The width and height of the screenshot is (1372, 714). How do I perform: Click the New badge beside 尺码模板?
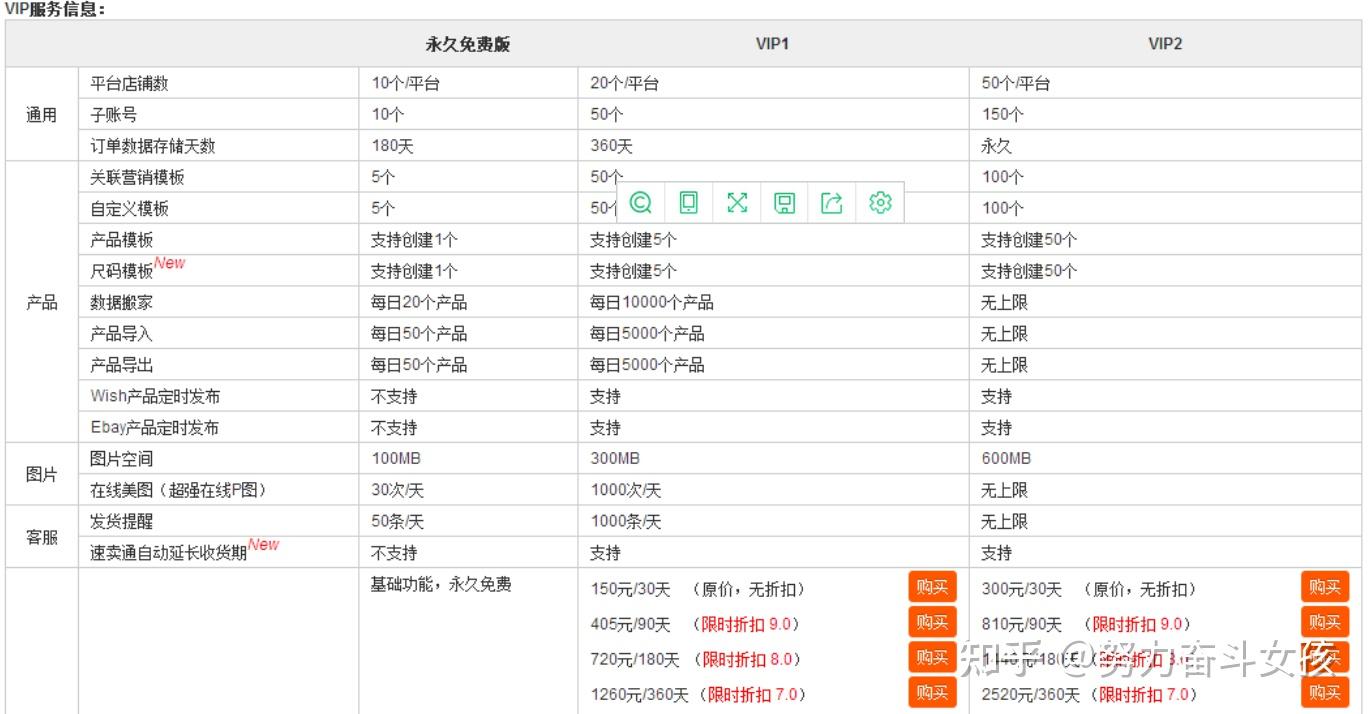click(170, 262)
